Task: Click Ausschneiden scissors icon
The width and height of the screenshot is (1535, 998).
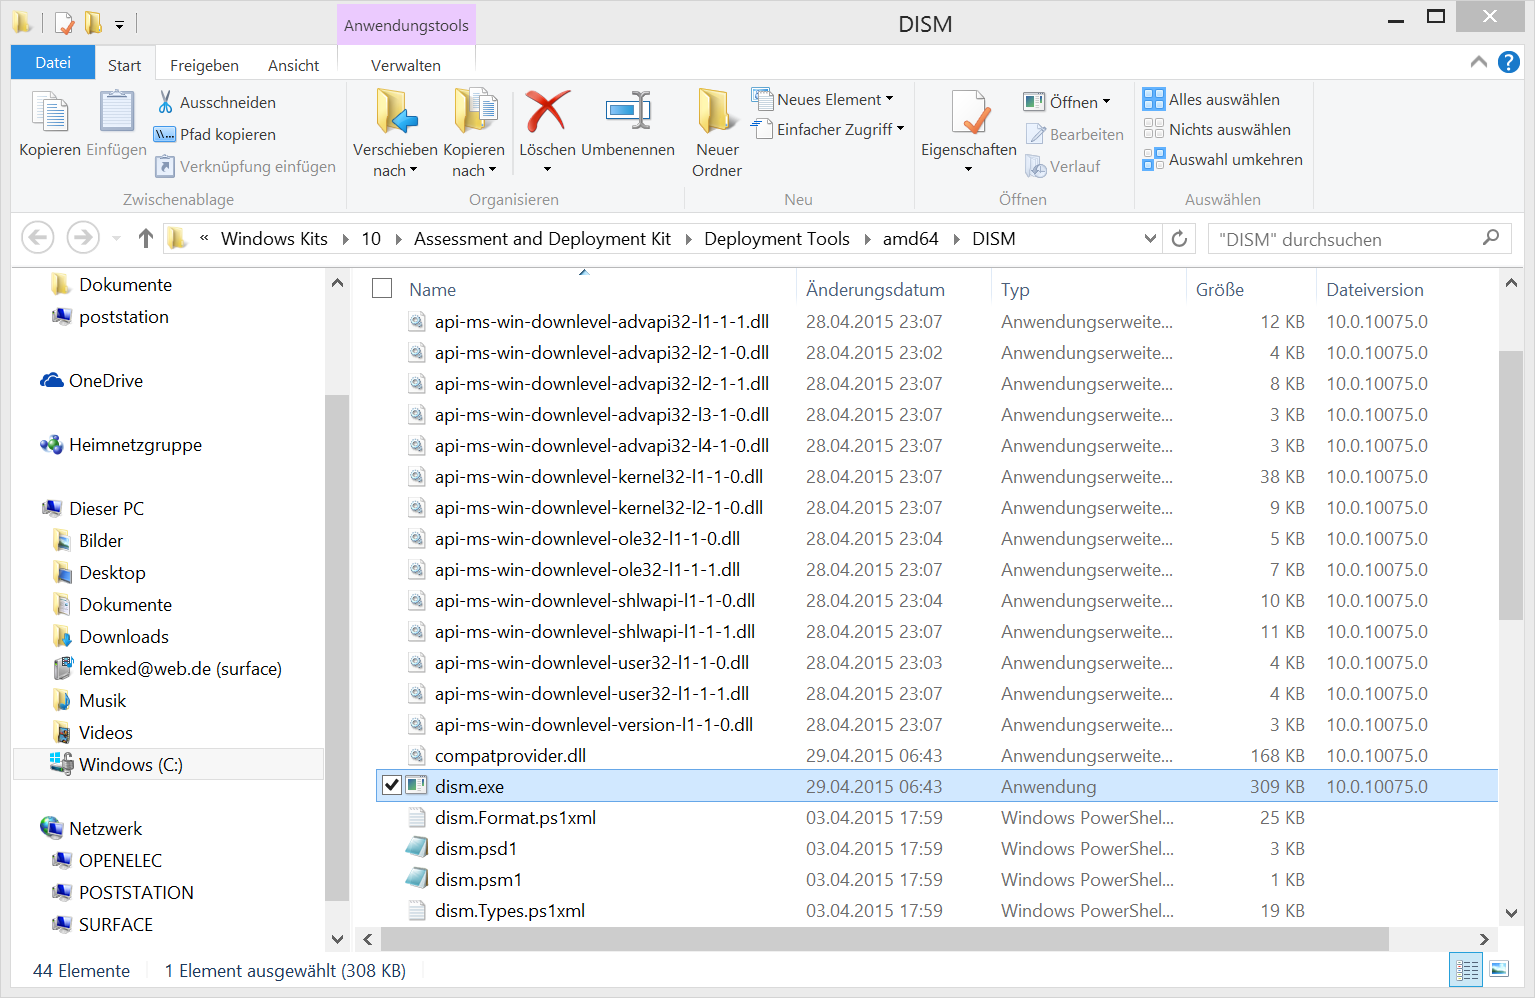Action: (166, 102)
